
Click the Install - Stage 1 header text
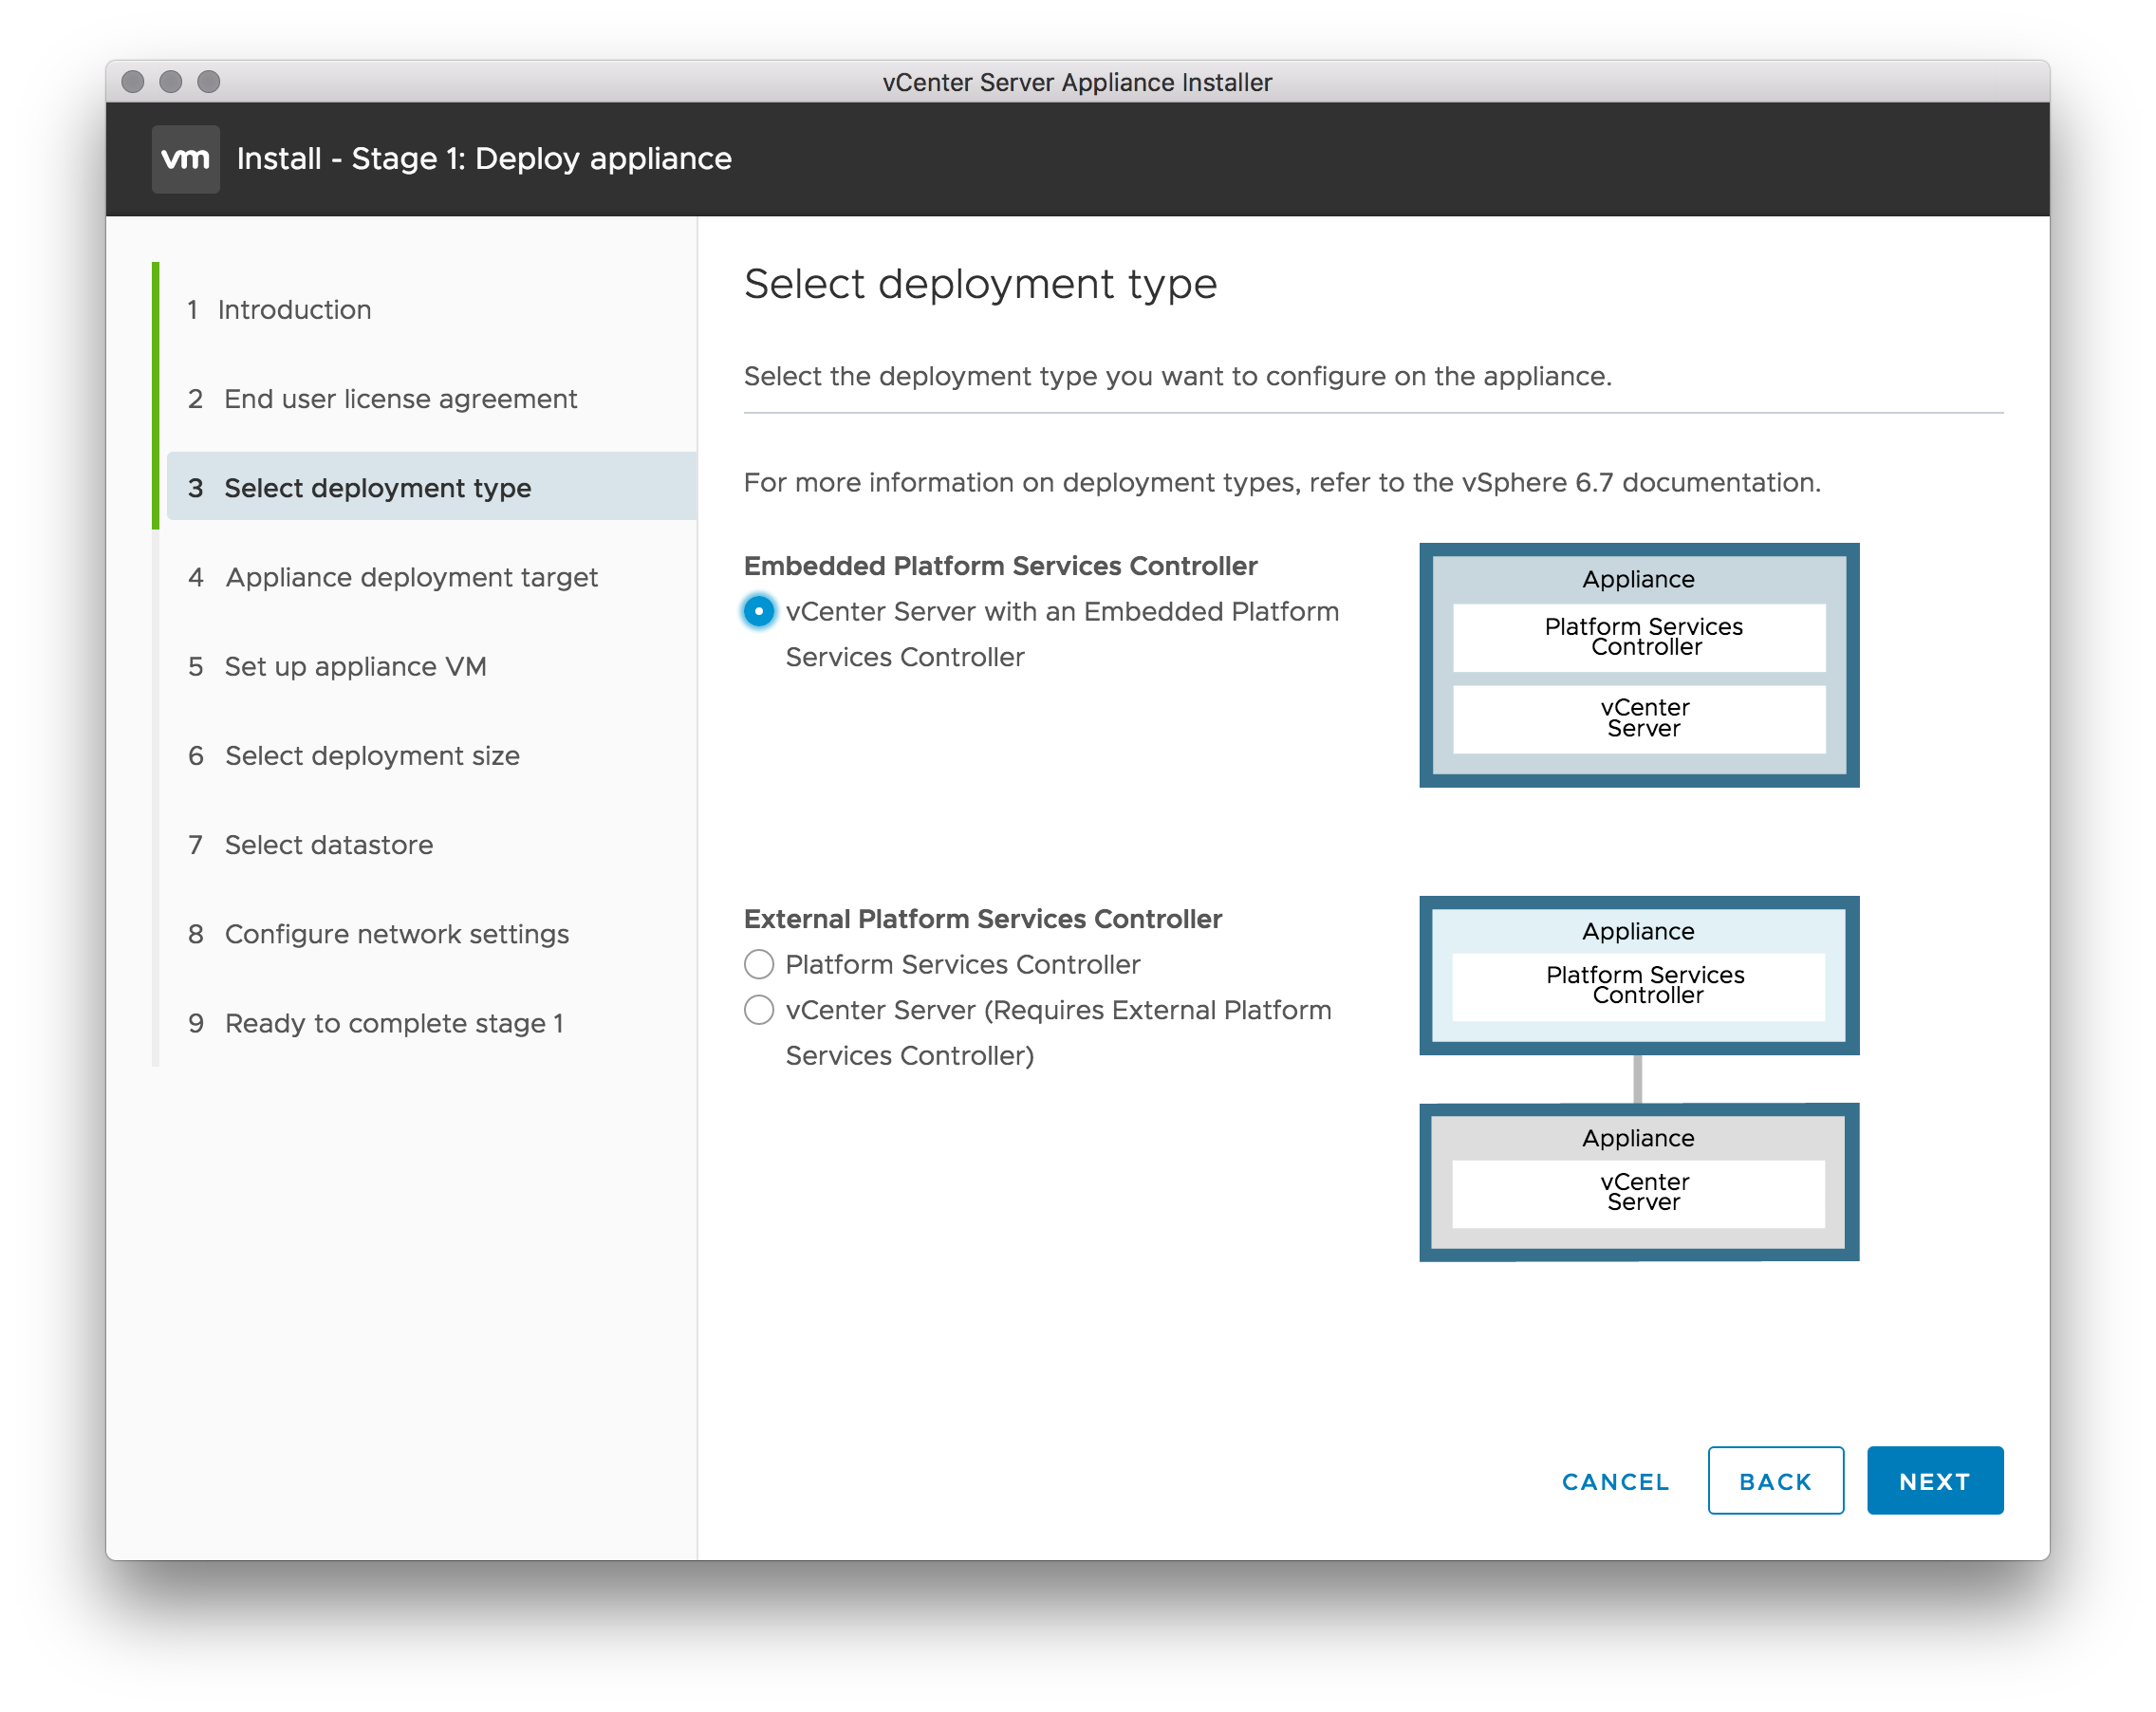point(484,158)
